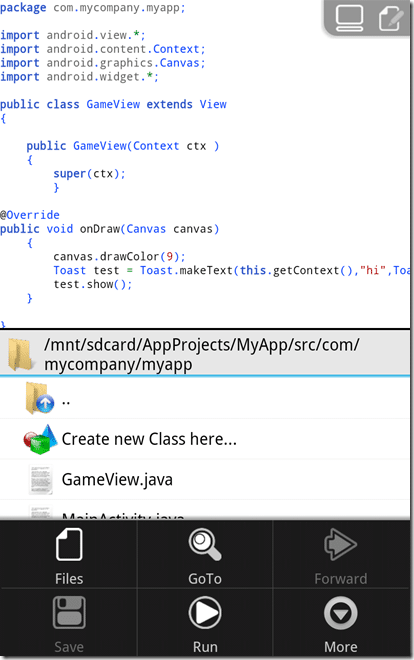Open the More options menu
Image resolution: width=414 pixels, height=660 pixels.
(x=341, y=624)
